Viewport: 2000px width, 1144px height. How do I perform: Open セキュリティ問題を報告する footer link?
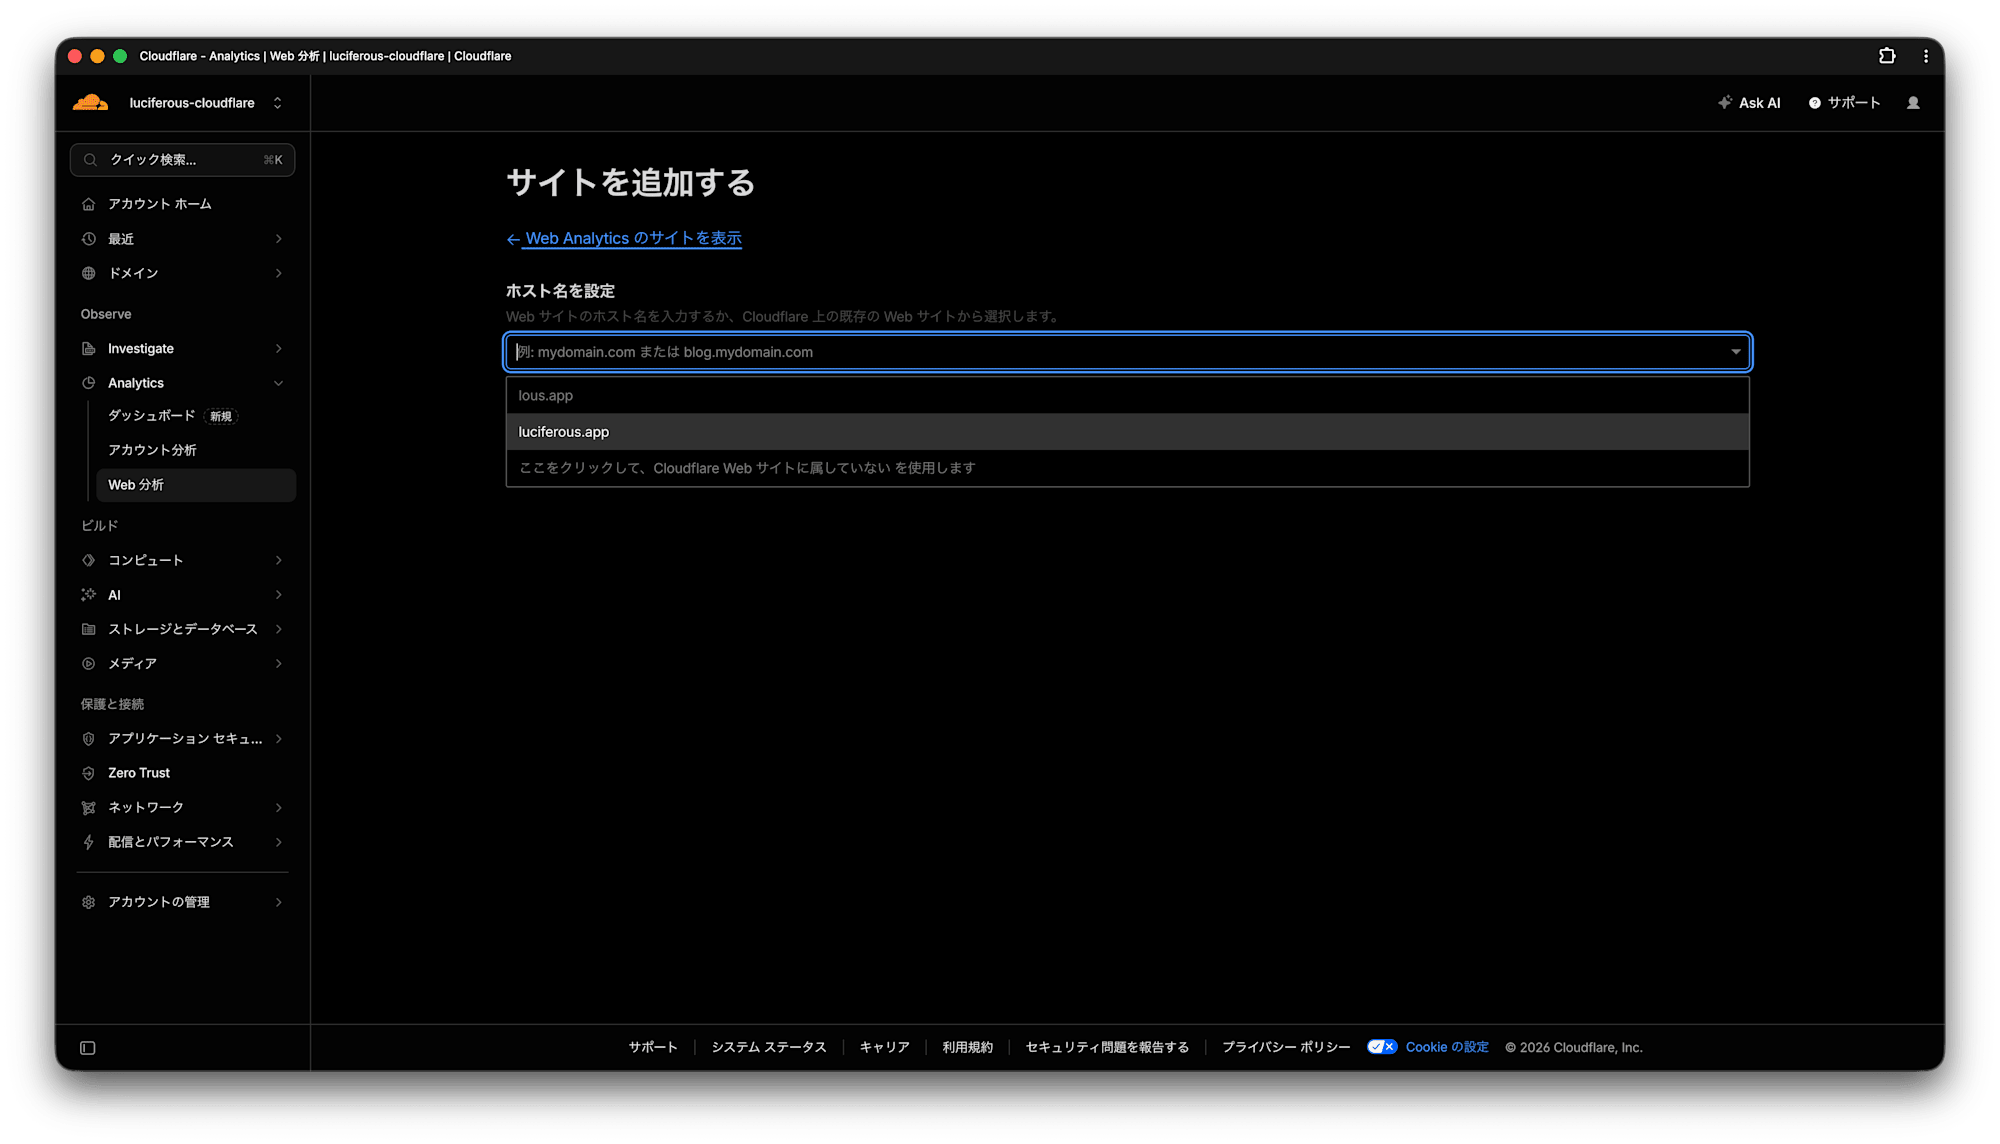pyautogui.click(x=1108, y=1047)
